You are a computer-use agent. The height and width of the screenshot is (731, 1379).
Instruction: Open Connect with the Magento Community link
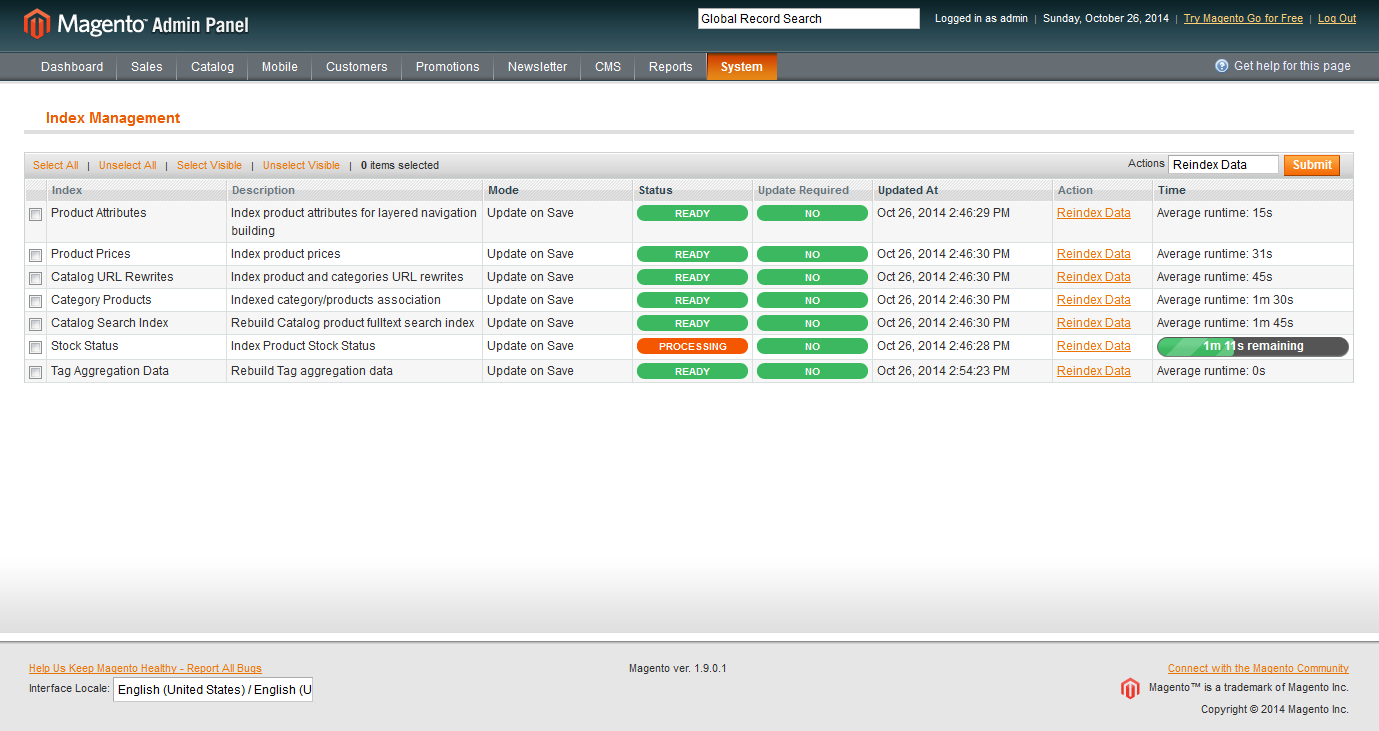(1258, 668)
